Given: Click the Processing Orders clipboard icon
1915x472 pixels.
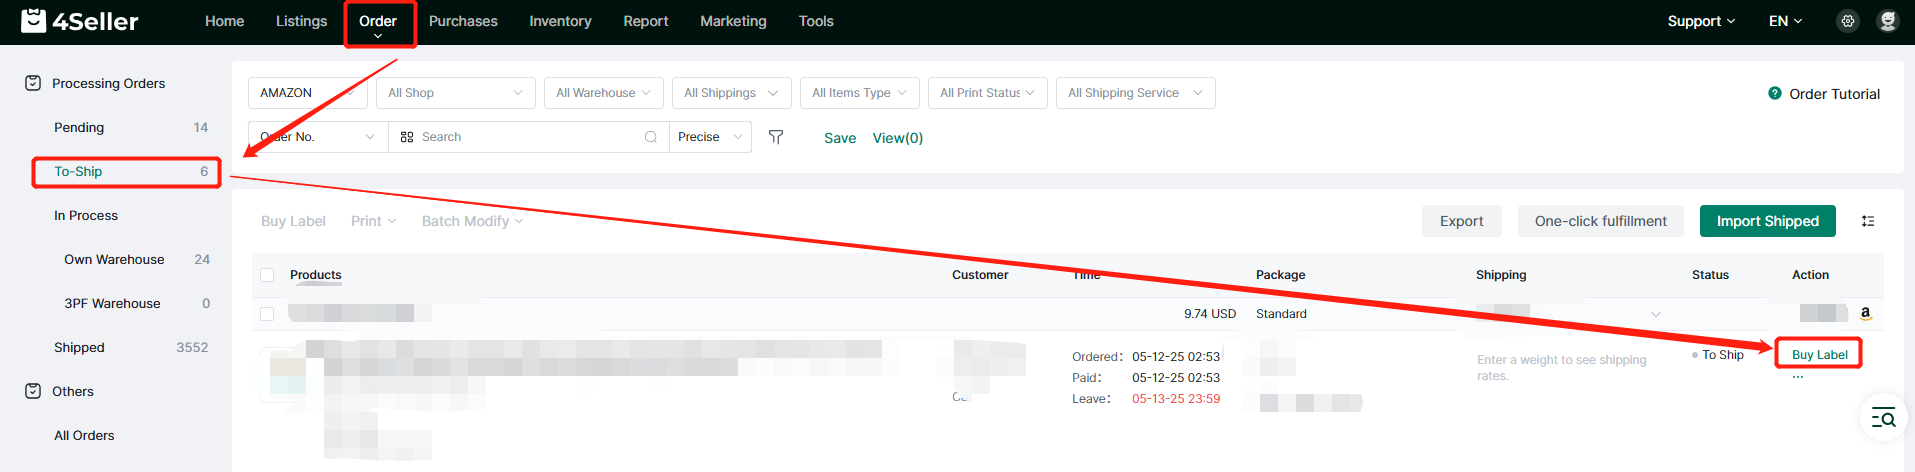Looking at the screenshot, I should coord(33,83).
